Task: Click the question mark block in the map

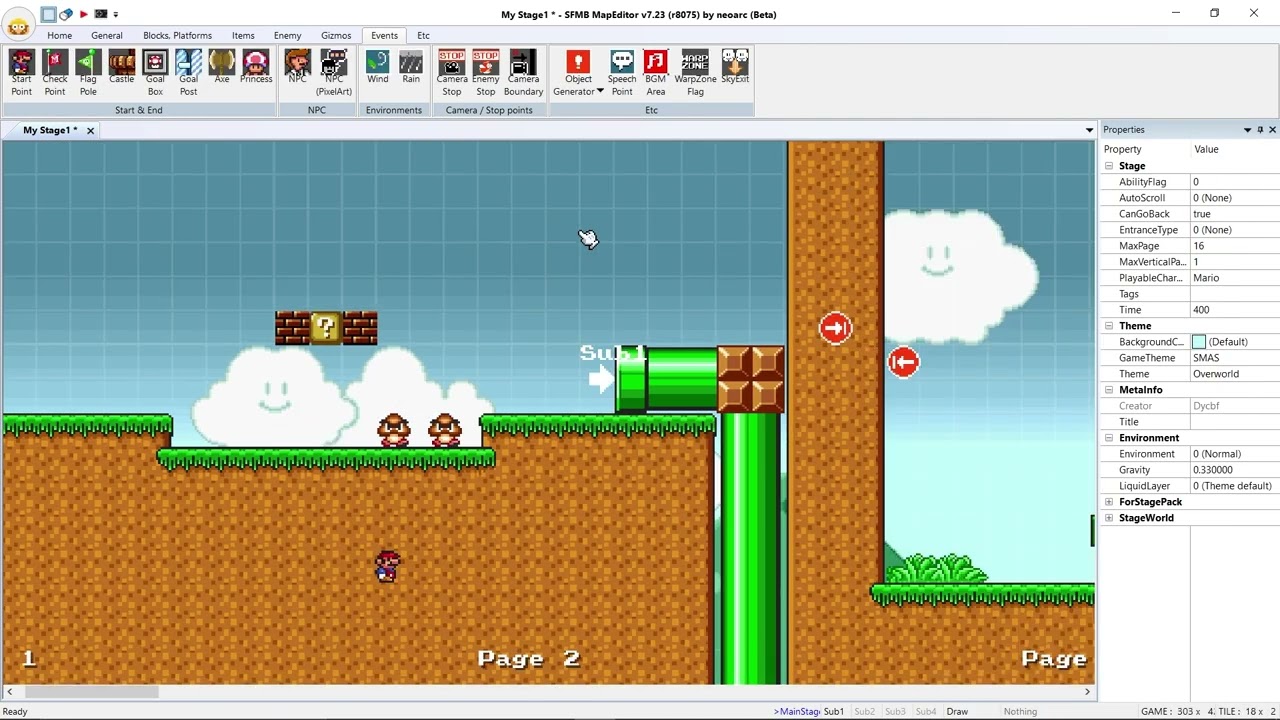Action: tap(326, 328)
